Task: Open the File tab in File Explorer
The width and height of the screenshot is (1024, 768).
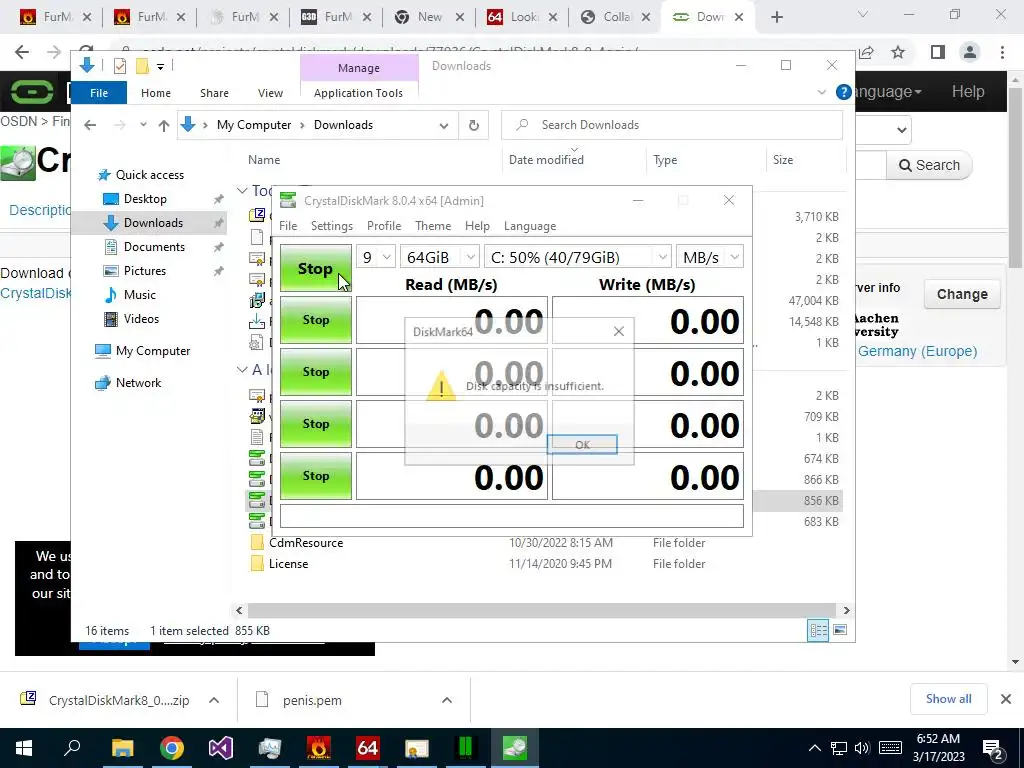Action: 99,93
